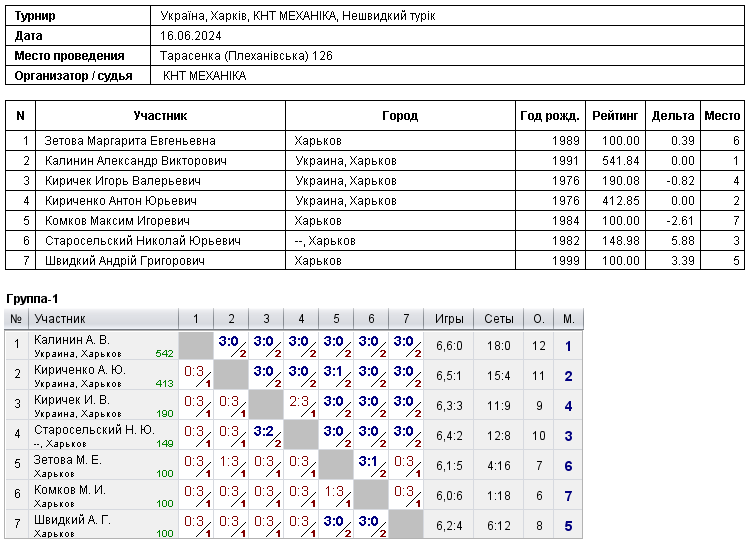Click tournament name Нешвидкий турік
Viewport: 750px width, 544px height.
[388, 16]
